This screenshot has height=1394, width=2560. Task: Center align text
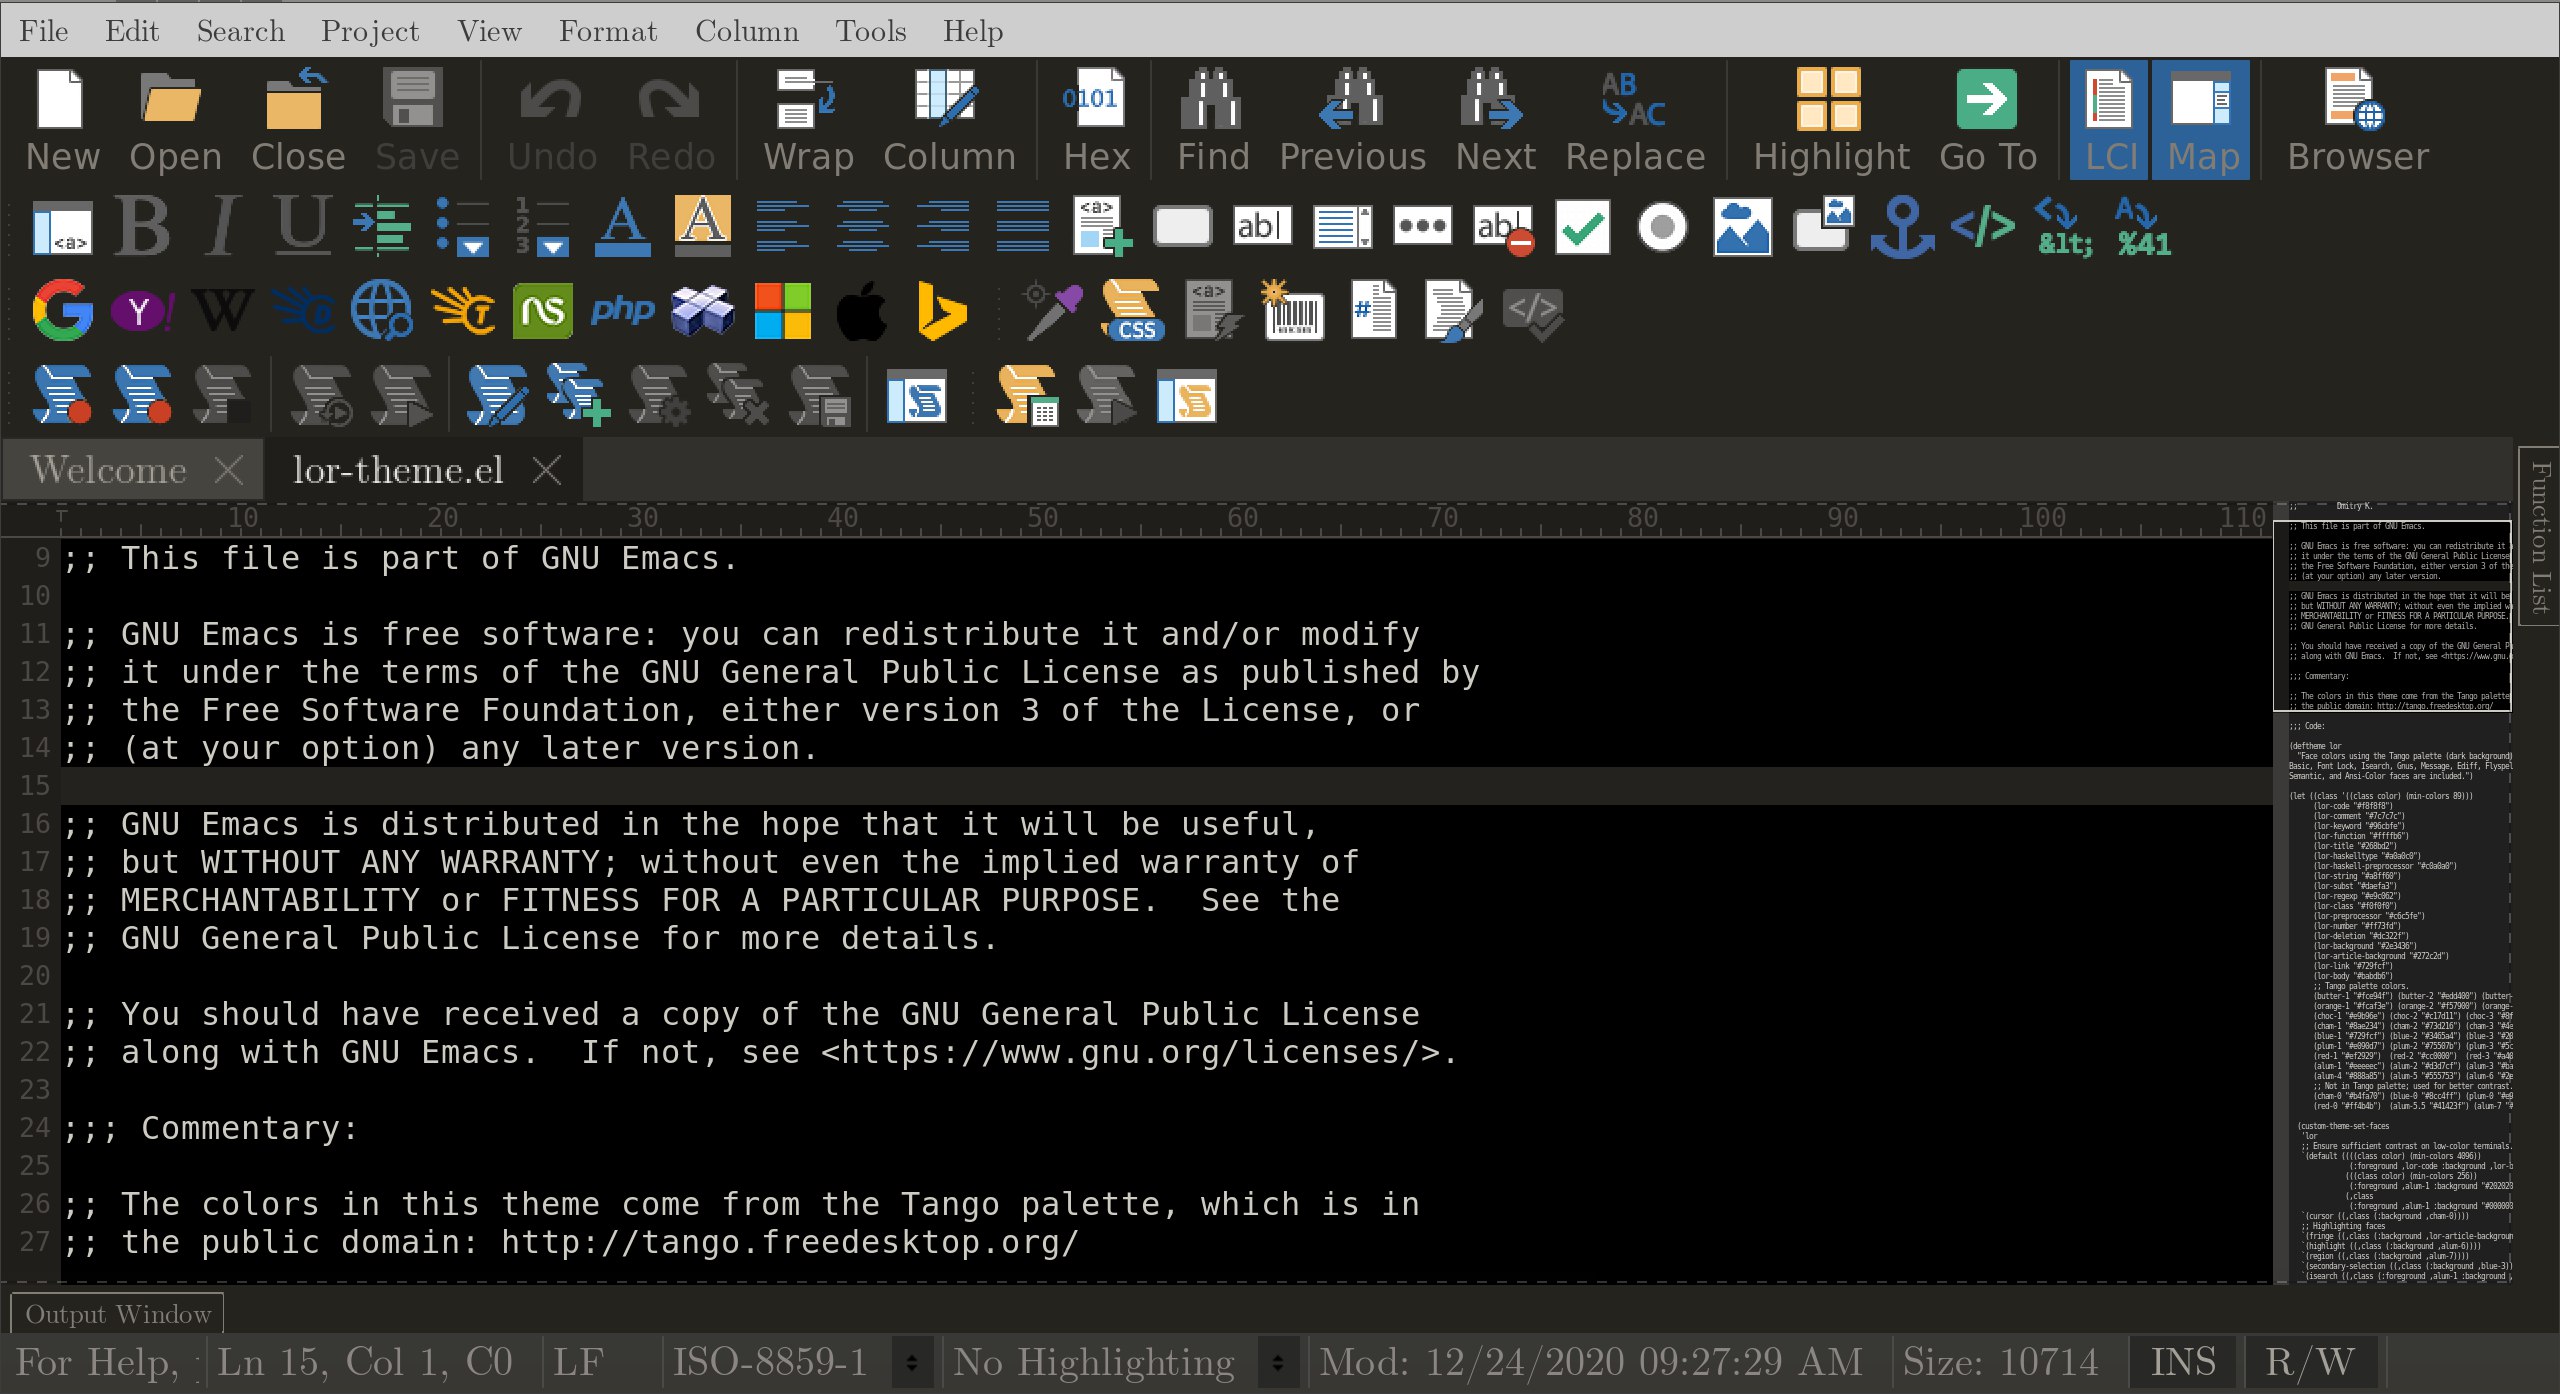tap(862, 226)
